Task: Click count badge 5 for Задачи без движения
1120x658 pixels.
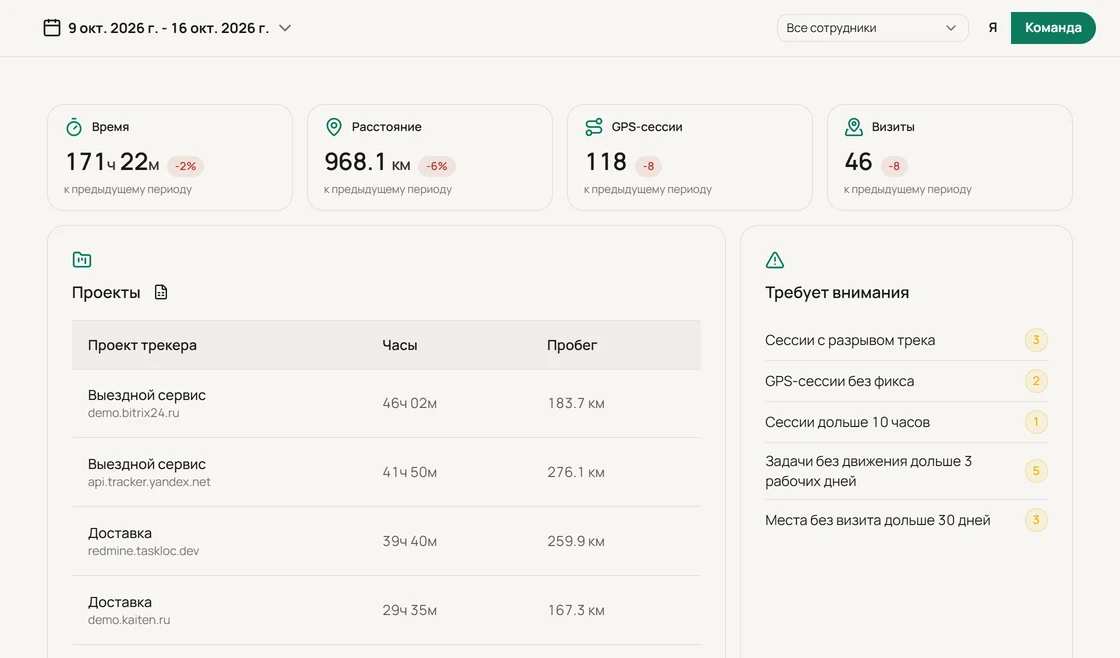Action: [1036, 471]
